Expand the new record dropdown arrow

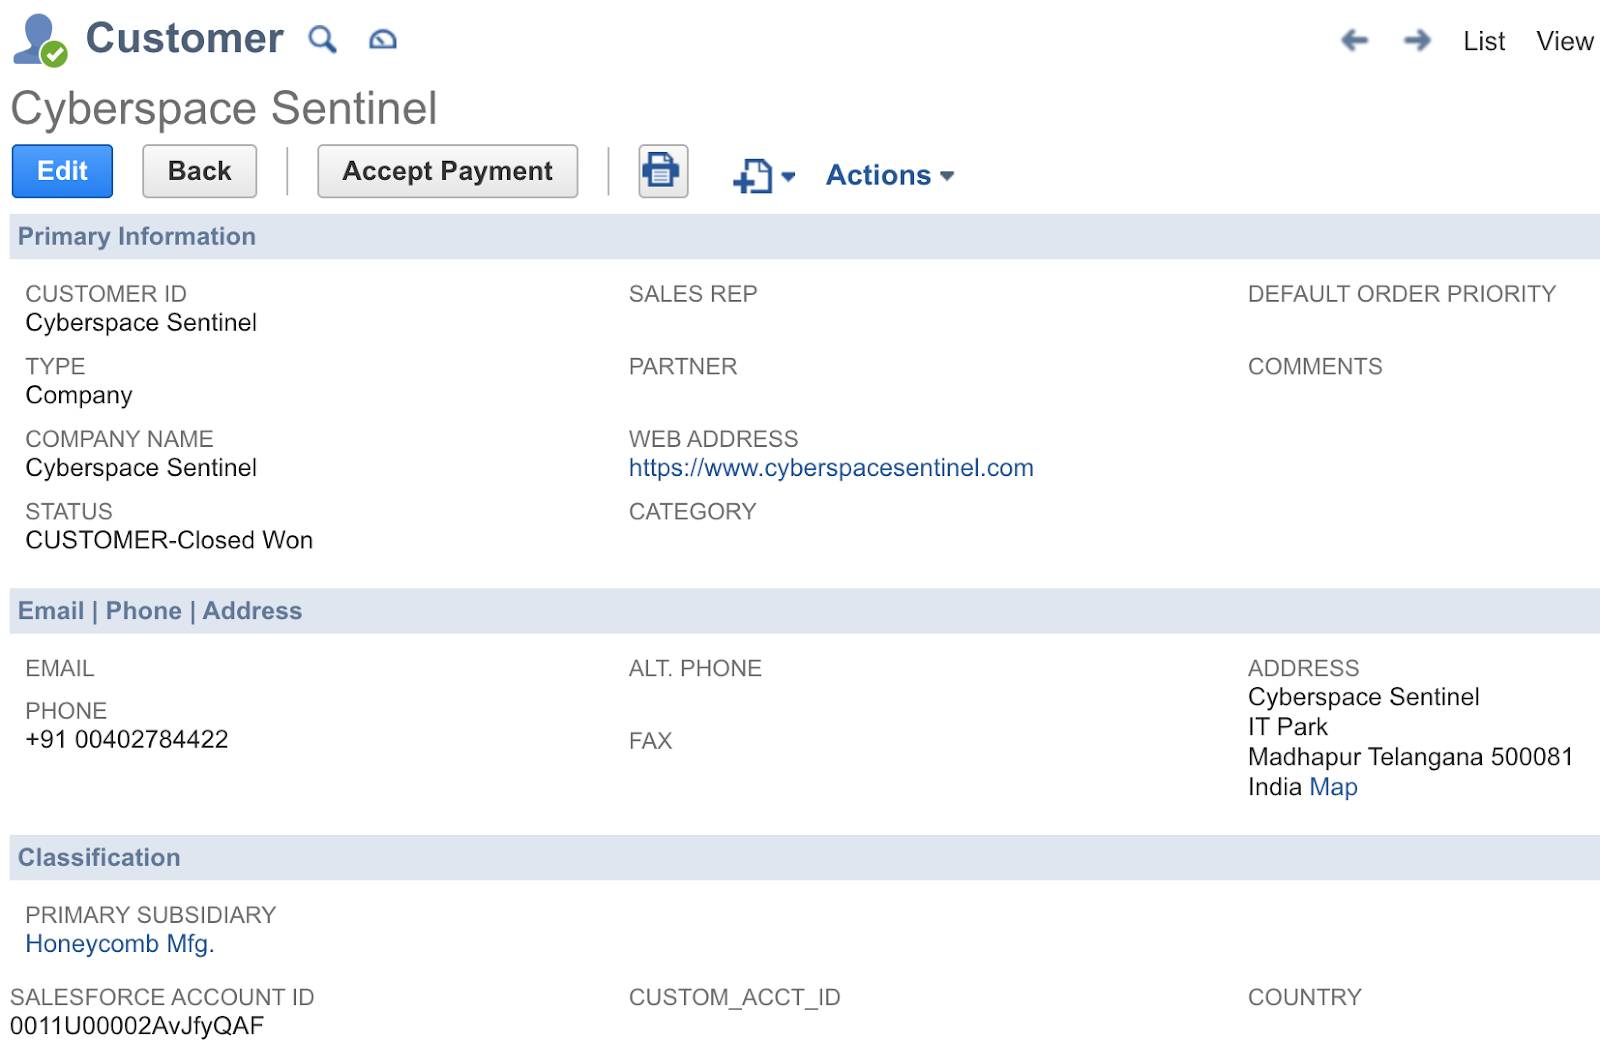tap(788, 177)
